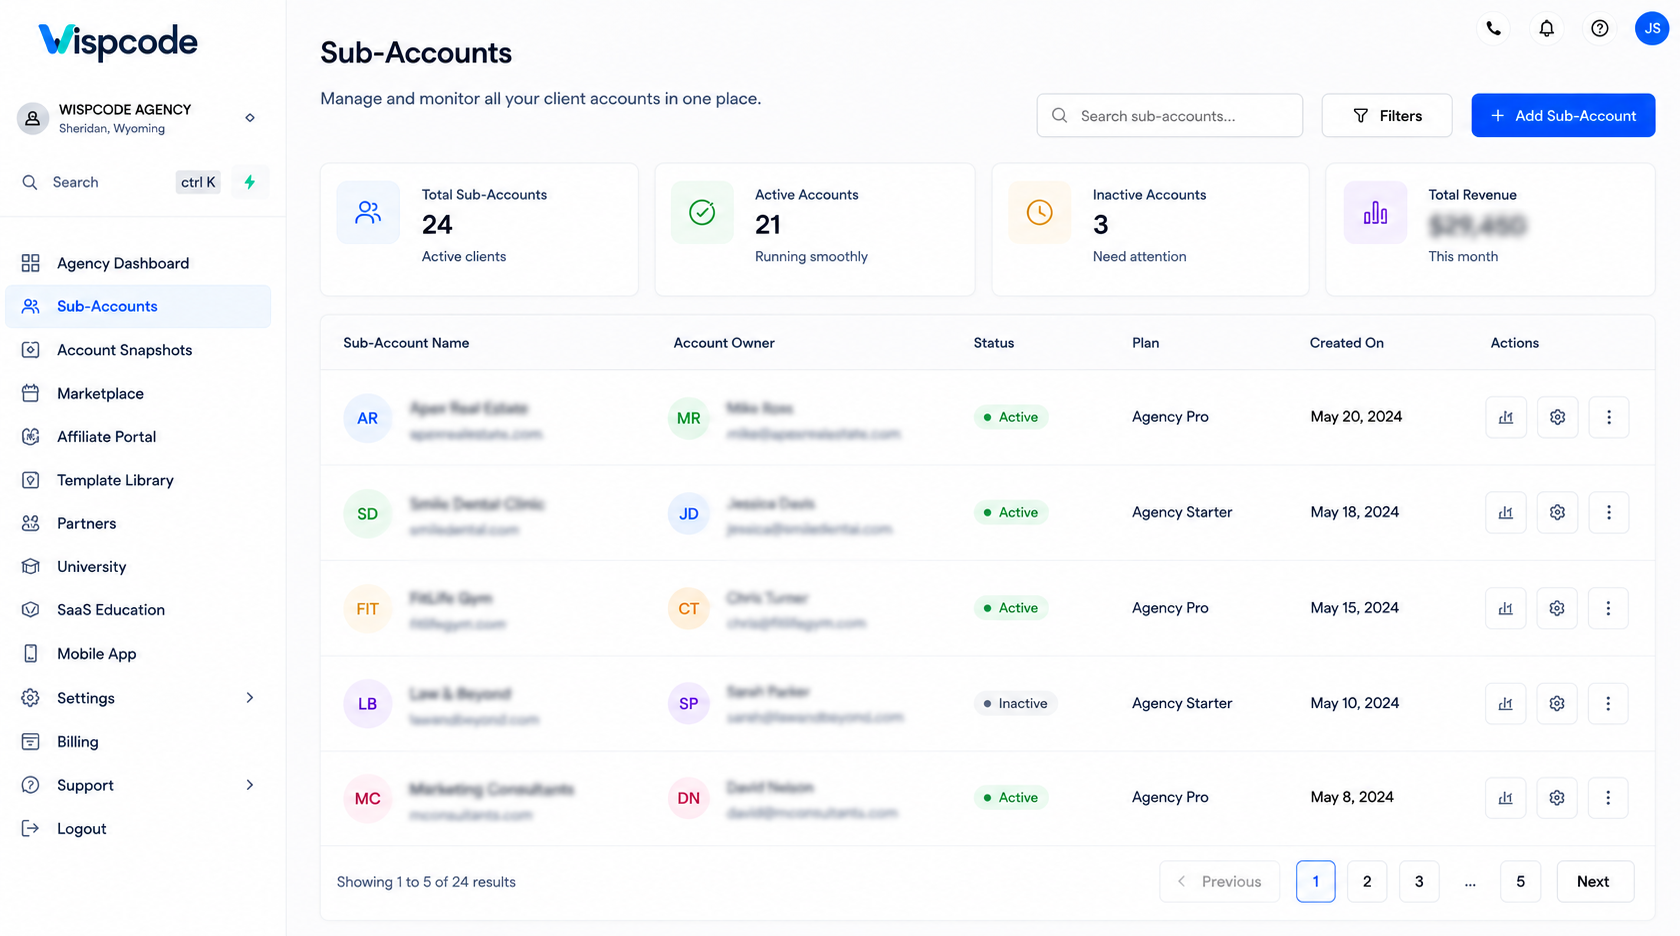
Task: Open more options menu for FIT row
Action: tap(1608, 608)
